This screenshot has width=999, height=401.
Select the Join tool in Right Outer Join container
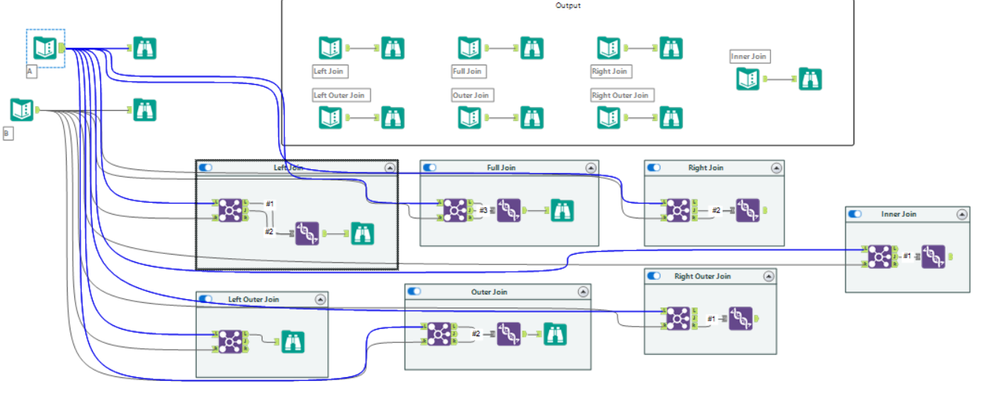678,318
